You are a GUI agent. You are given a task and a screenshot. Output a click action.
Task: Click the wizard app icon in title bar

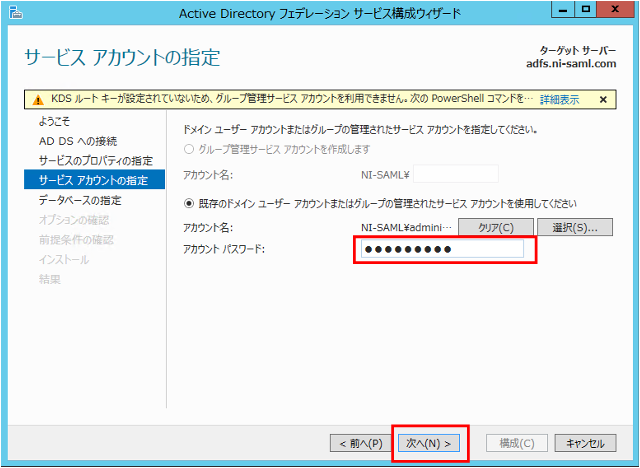[x=17, y=13]
